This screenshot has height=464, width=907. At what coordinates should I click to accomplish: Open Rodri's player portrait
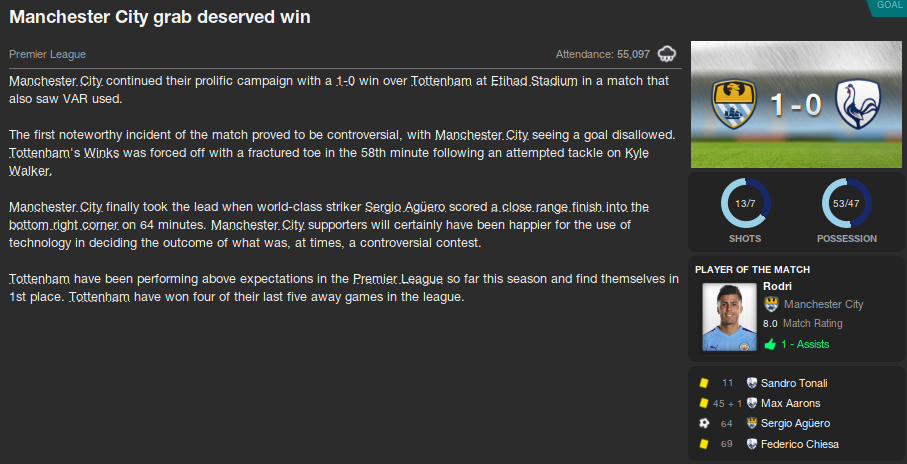click(729, 317)
